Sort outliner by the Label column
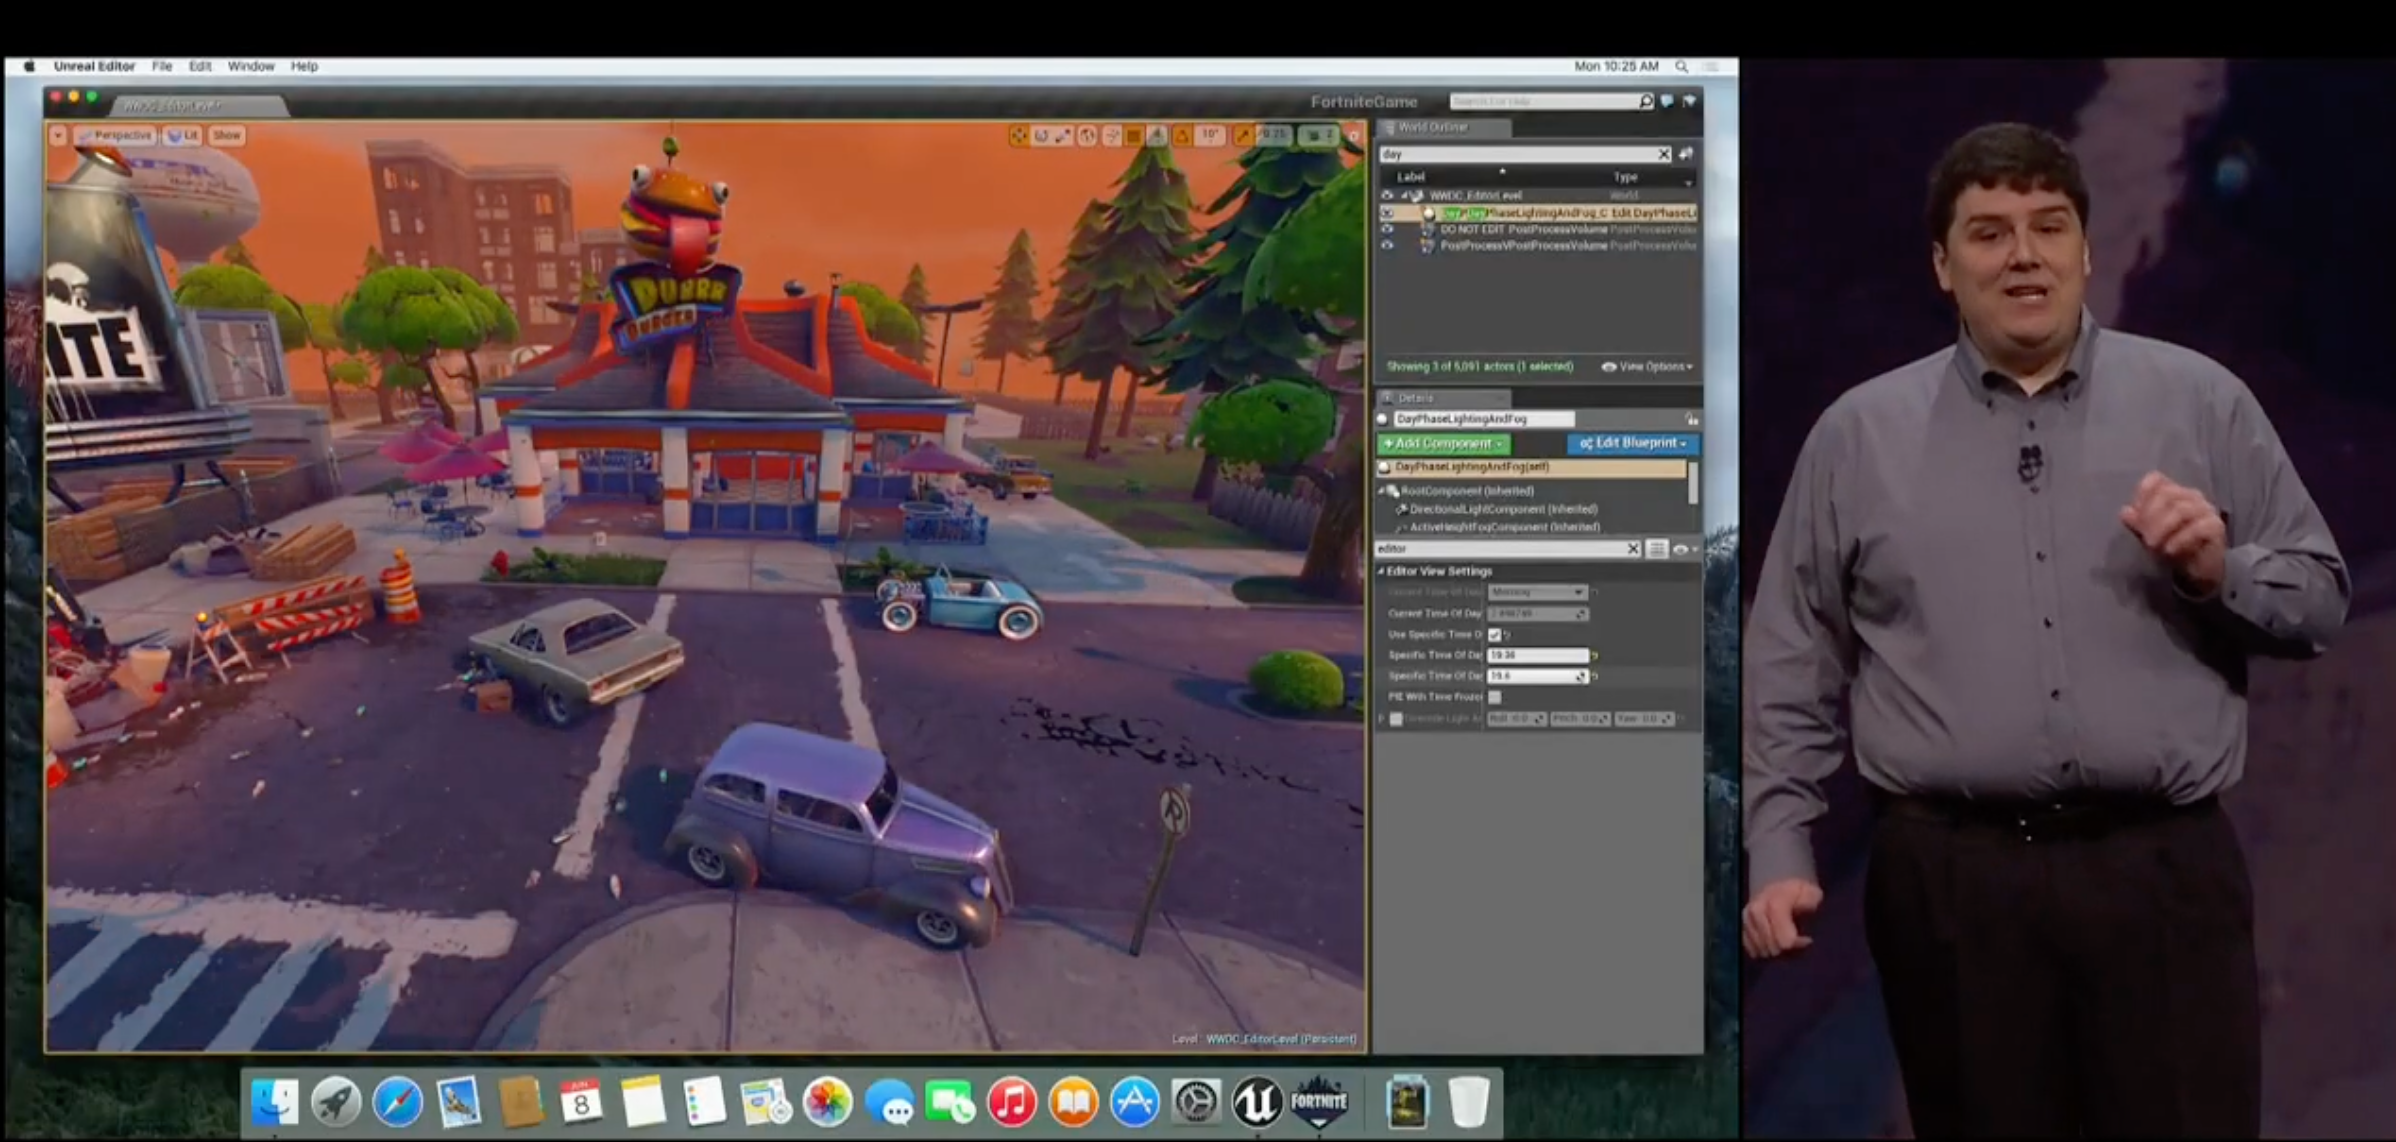Image resolution: width=2396 pixels, height=1142 pixels. [x=1411, y=176]
